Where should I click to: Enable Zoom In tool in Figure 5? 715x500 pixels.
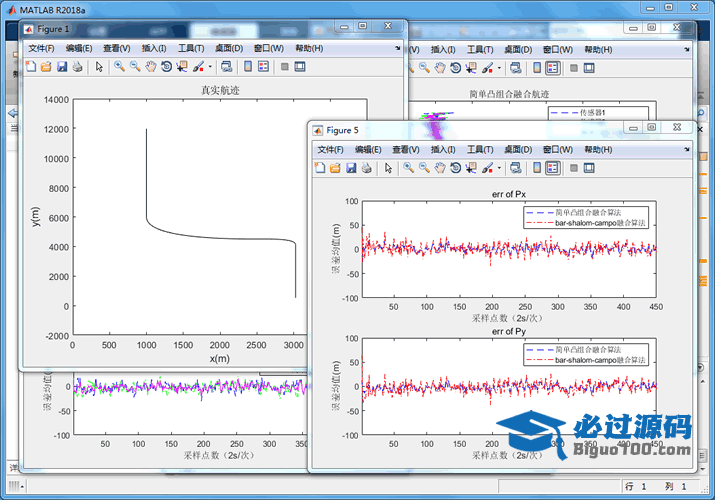(409, 168)
